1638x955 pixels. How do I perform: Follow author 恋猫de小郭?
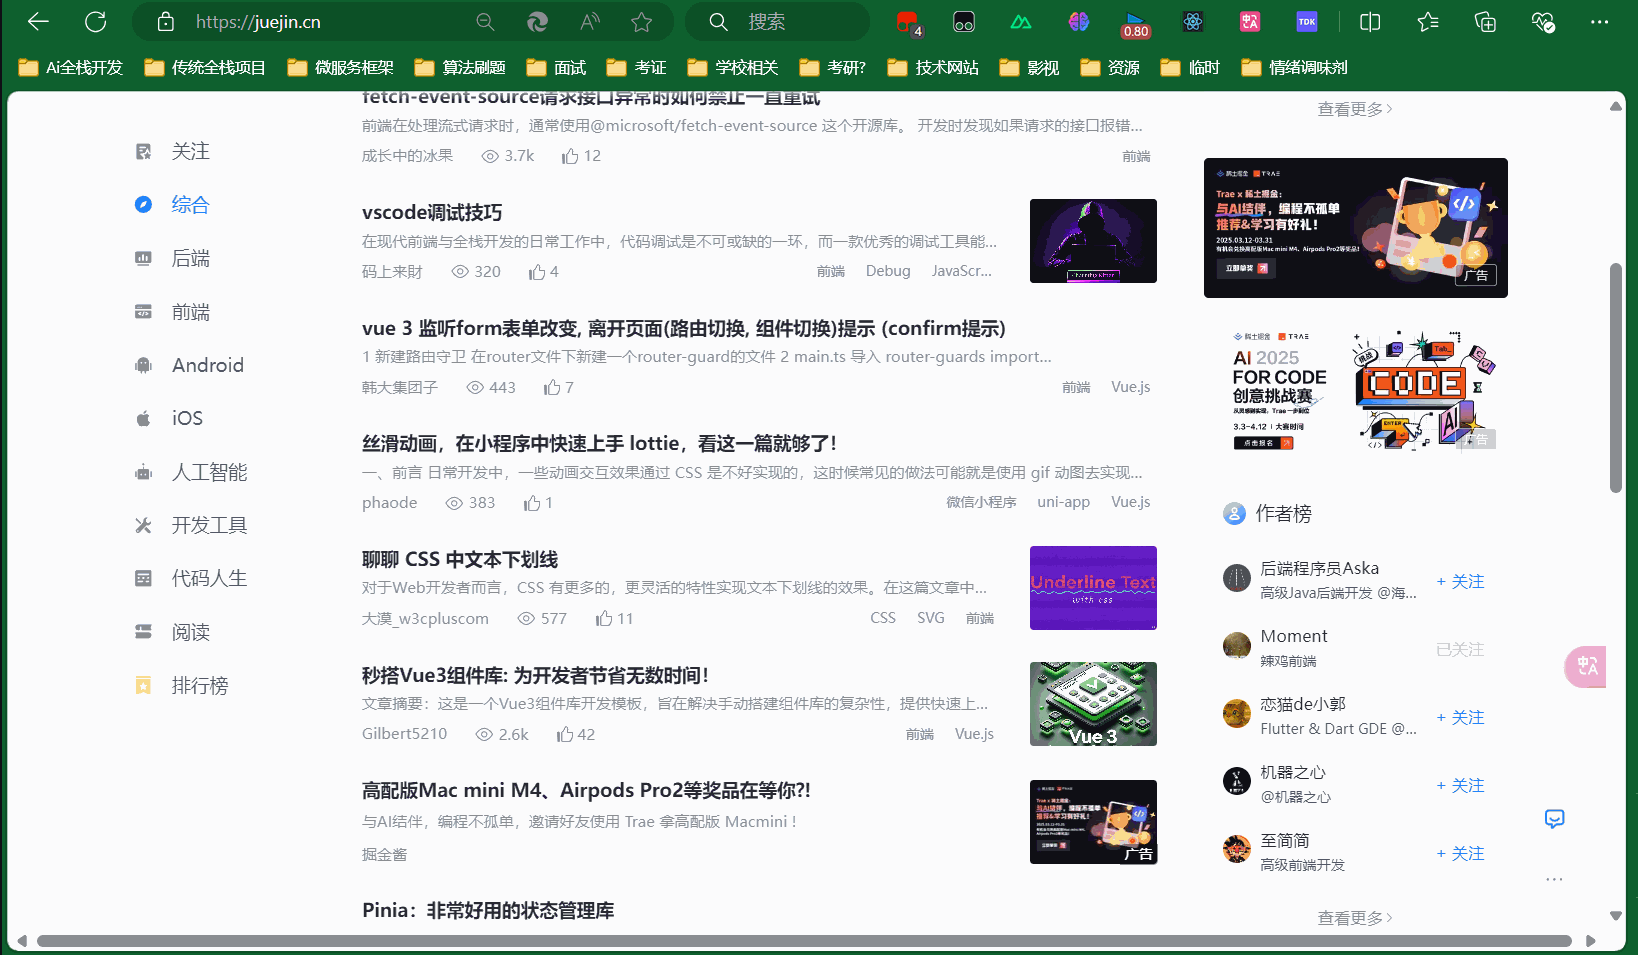pos(1460,718)
